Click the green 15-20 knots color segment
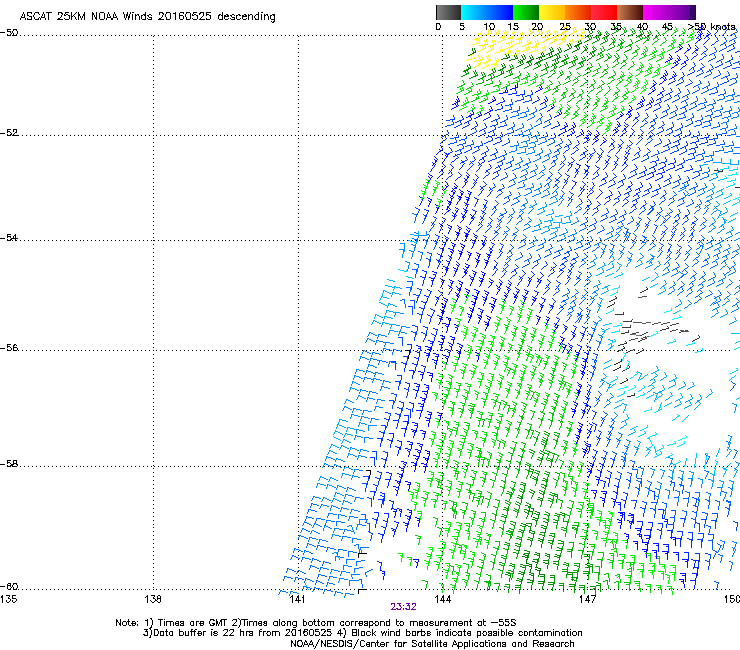740x650 pixels. pos(526,12)
